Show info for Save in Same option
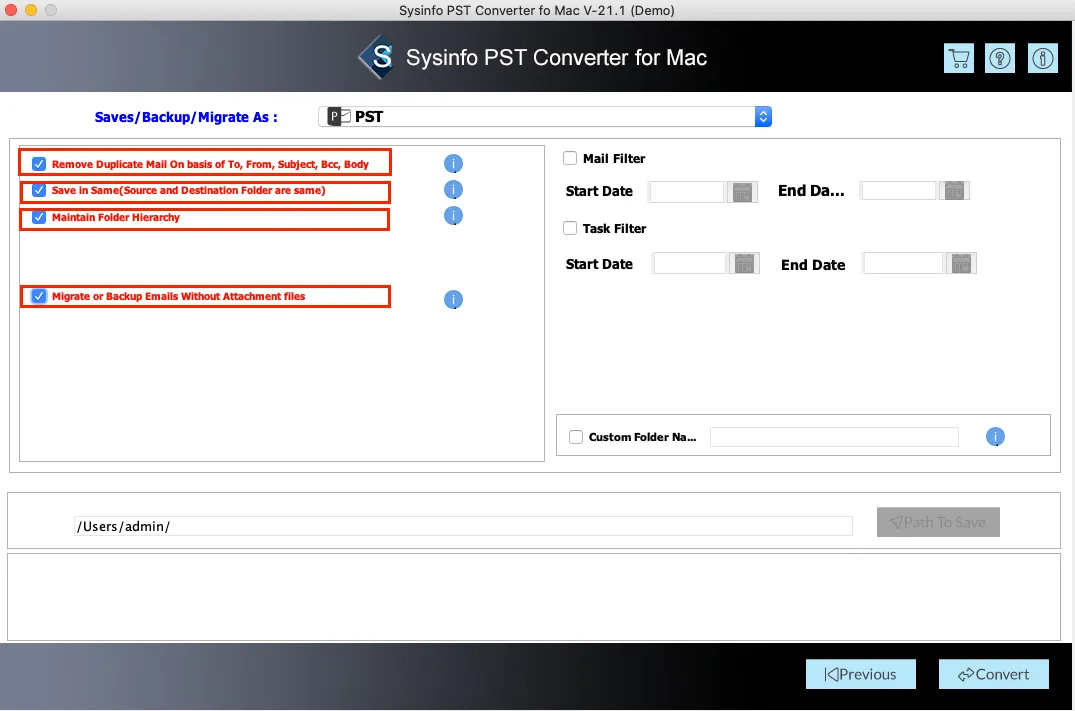The height and width of the screenshot is (711, 1075). point(453,190)
